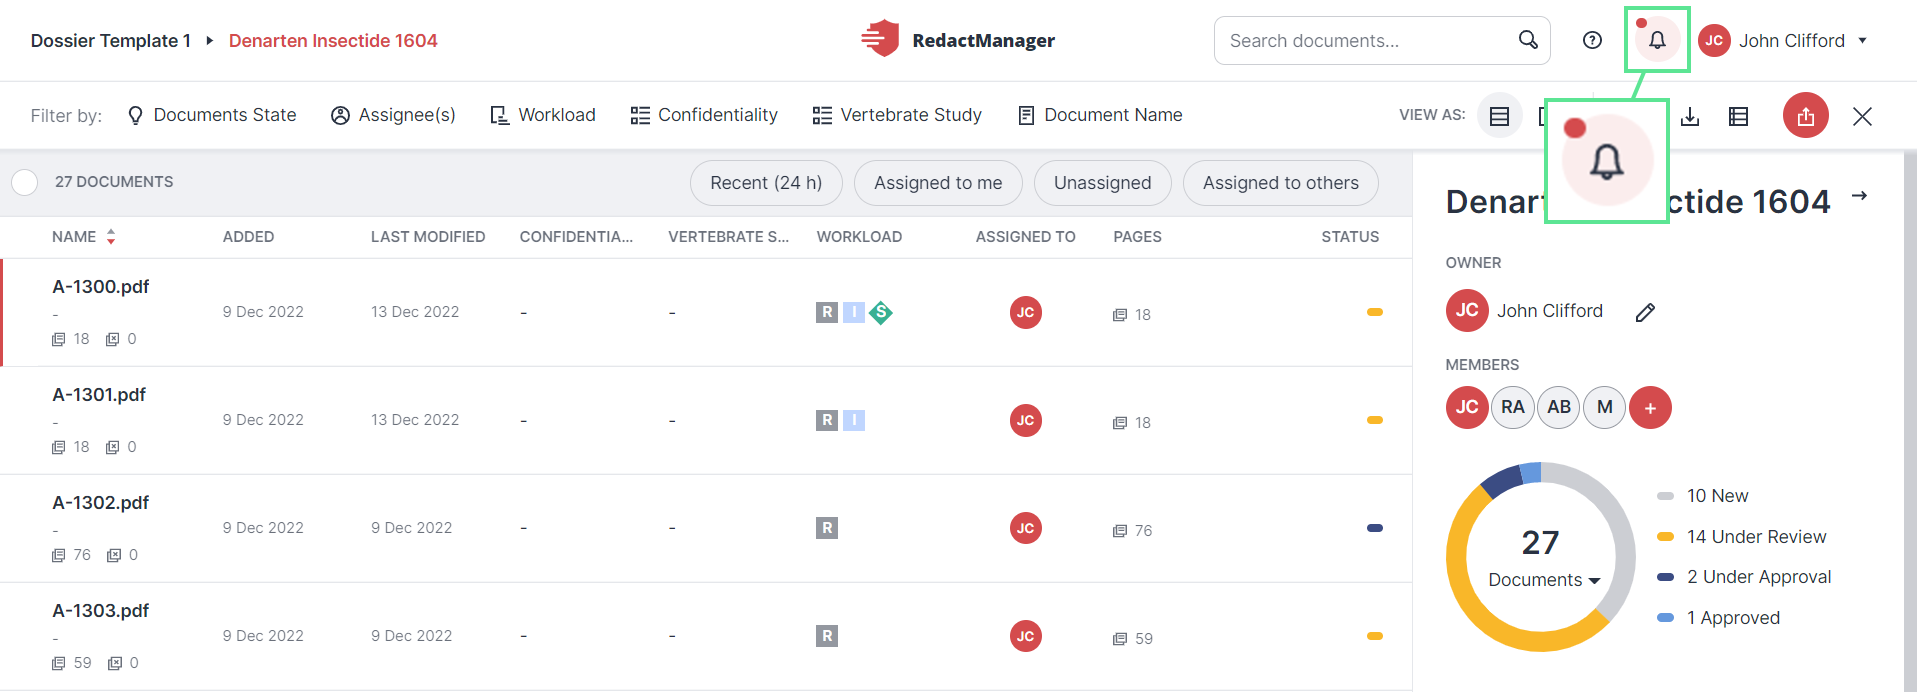This screenshot has height=692, width=1917.
Task: Open the Documents State filter
Action: (212, 115)
